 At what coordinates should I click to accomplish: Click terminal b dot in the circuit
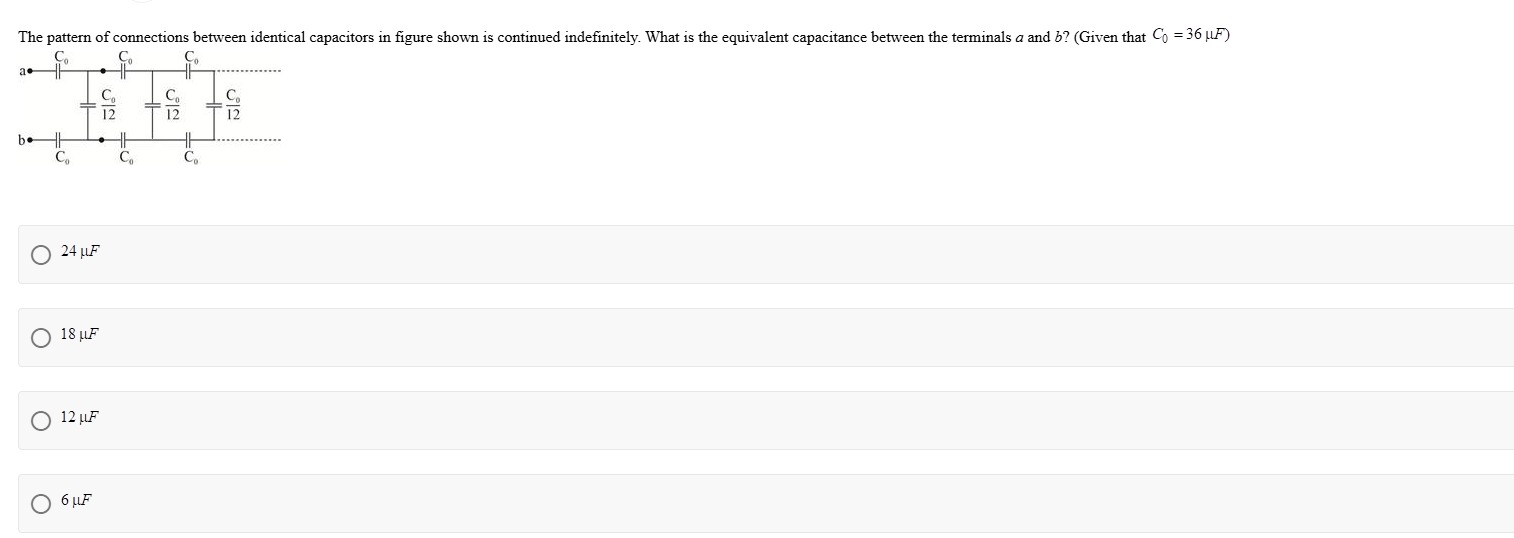click(30, 140)
